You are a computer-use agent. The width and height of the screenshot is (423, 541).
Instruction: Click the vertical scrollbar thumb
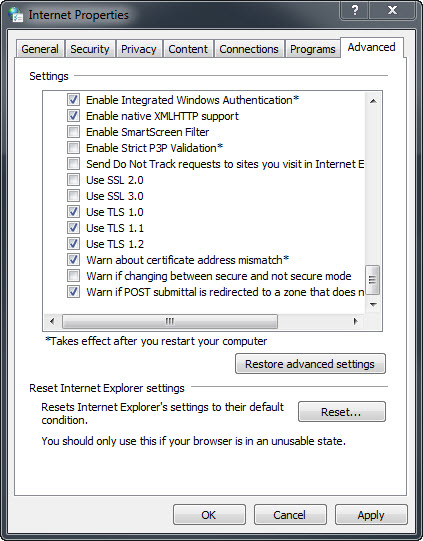click(373, 279)
